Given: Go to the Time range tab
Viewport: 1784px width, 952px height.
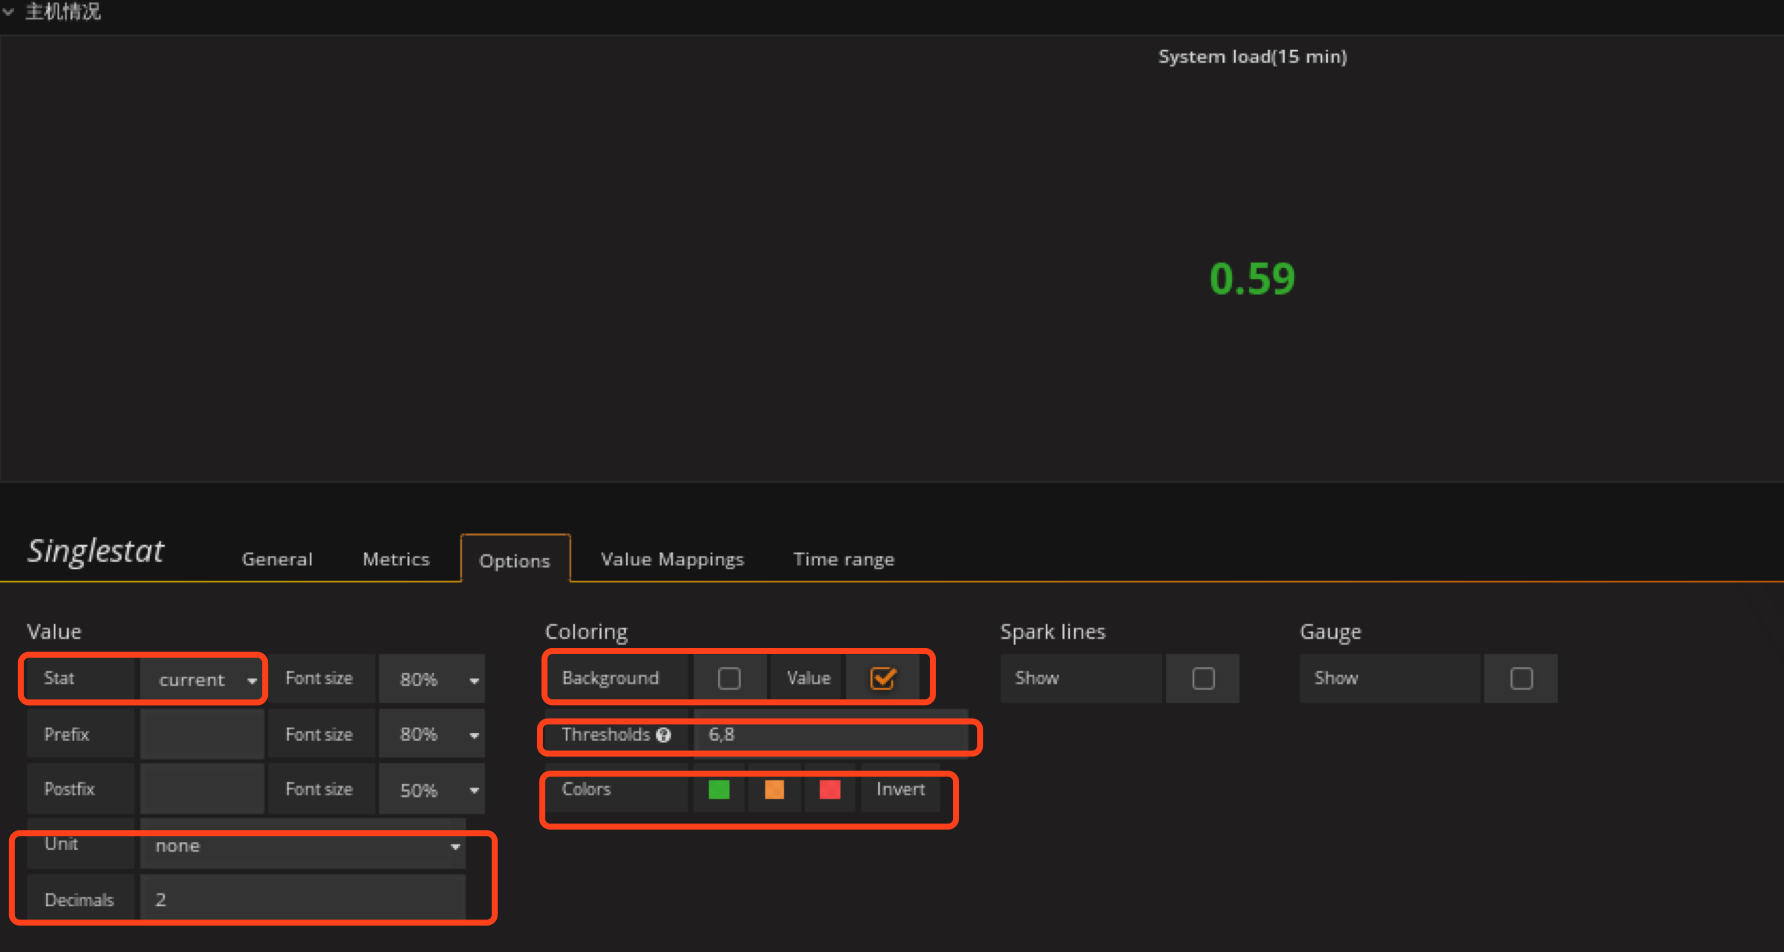Looking at the screenshot, I should (x=843, y=559).
